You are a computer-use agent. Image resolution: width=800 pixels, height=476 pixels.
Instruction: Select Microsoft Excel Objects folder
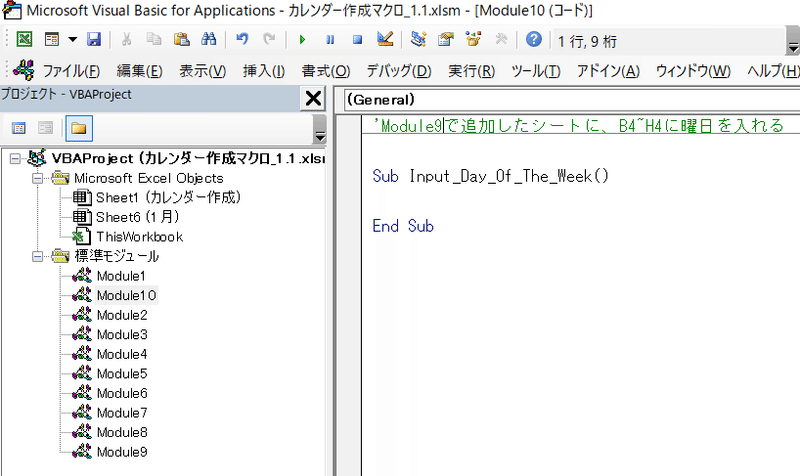pos(148,178)
